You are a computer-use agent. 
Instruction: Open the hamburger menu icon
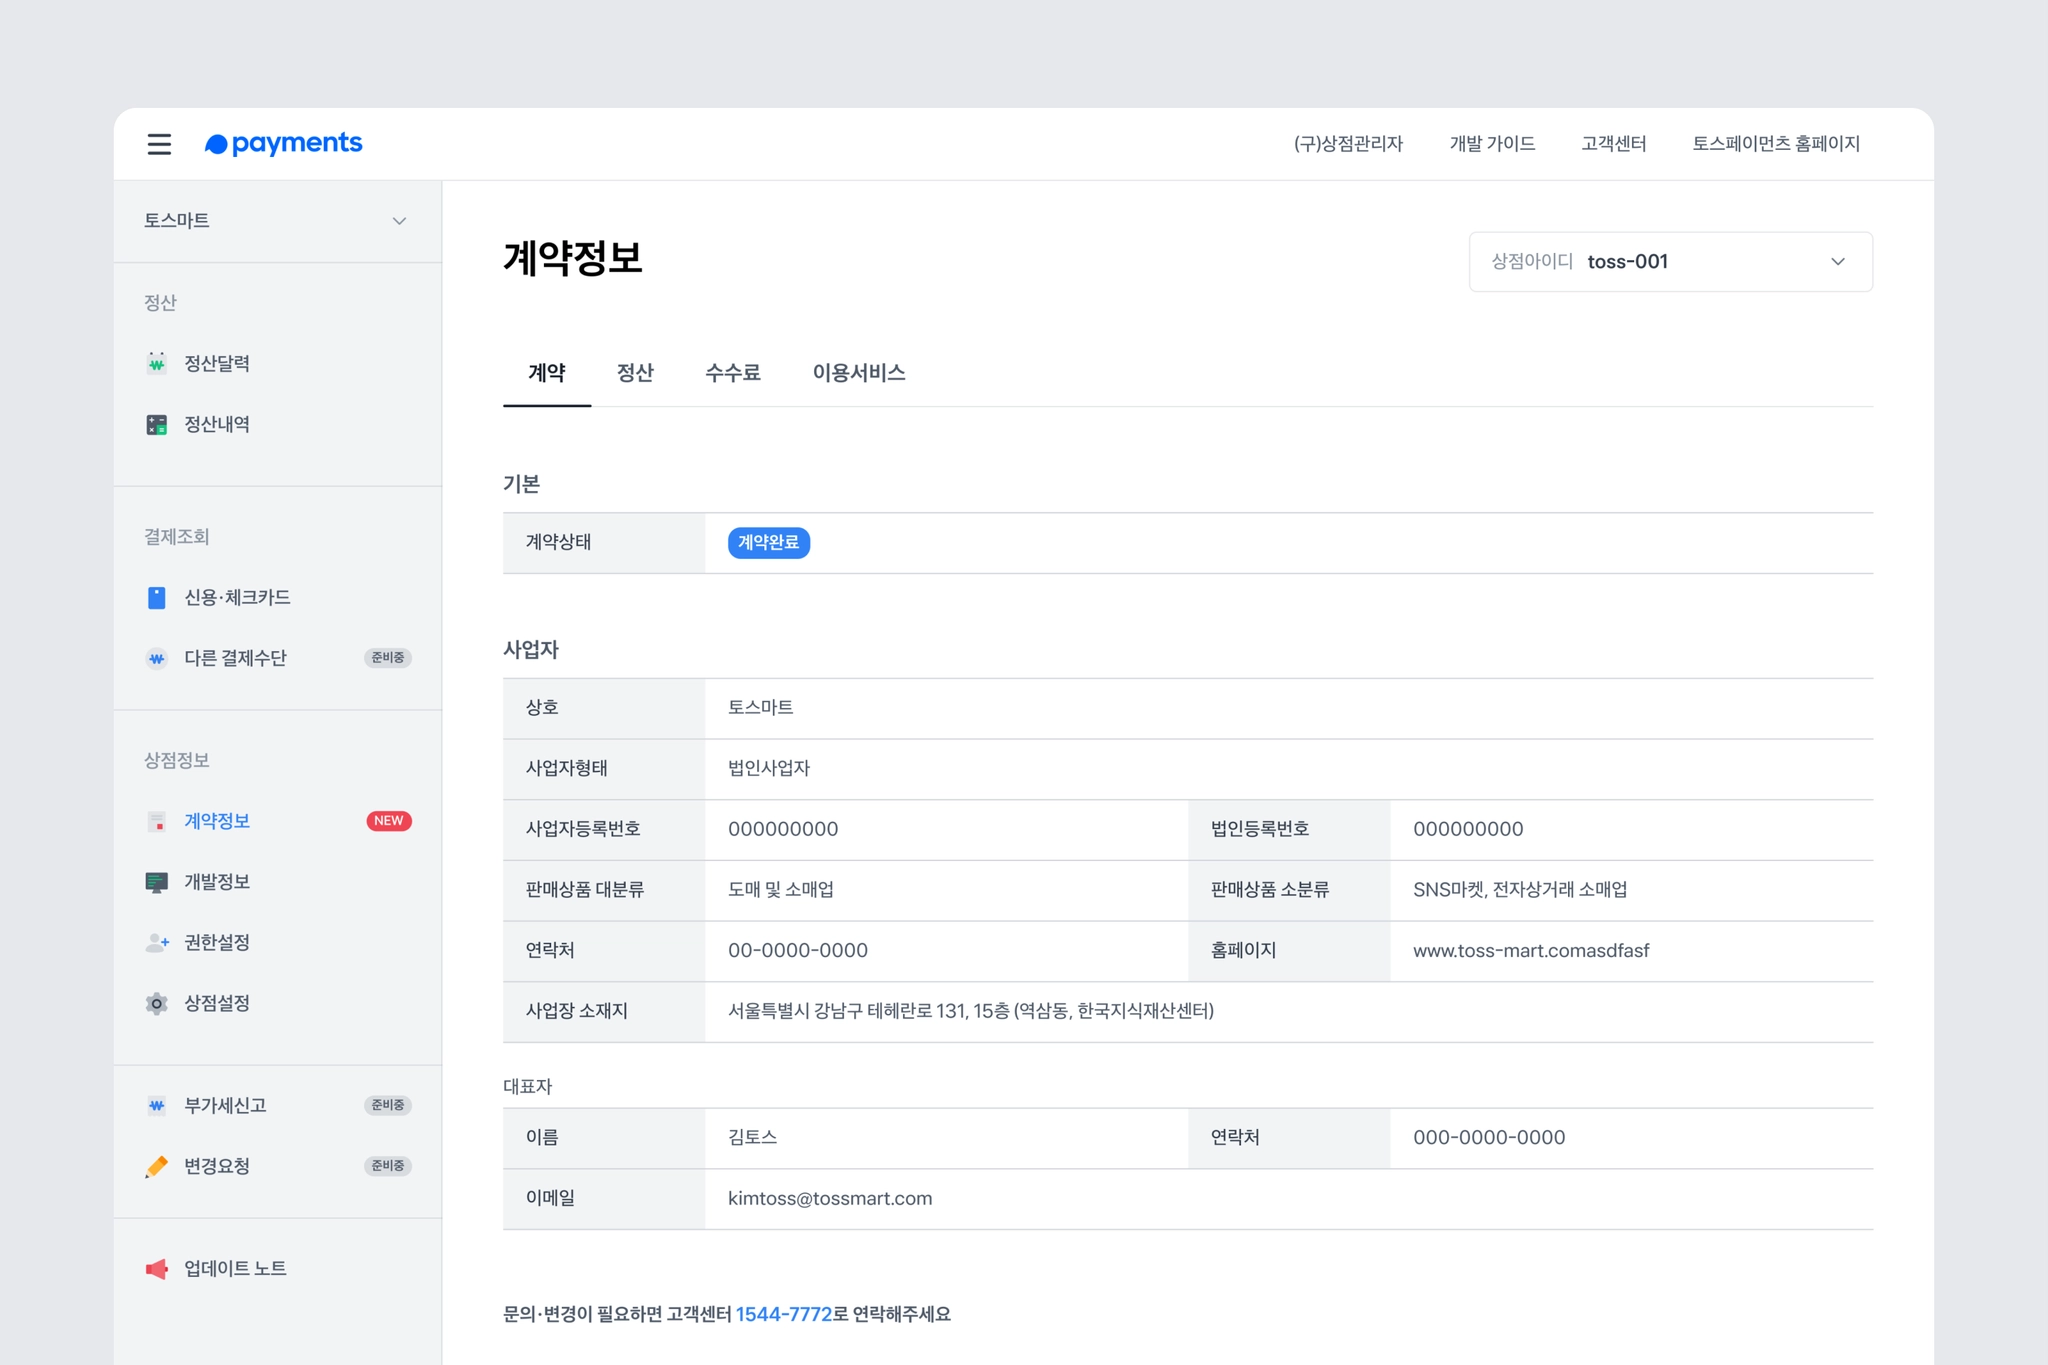point(159,144)
